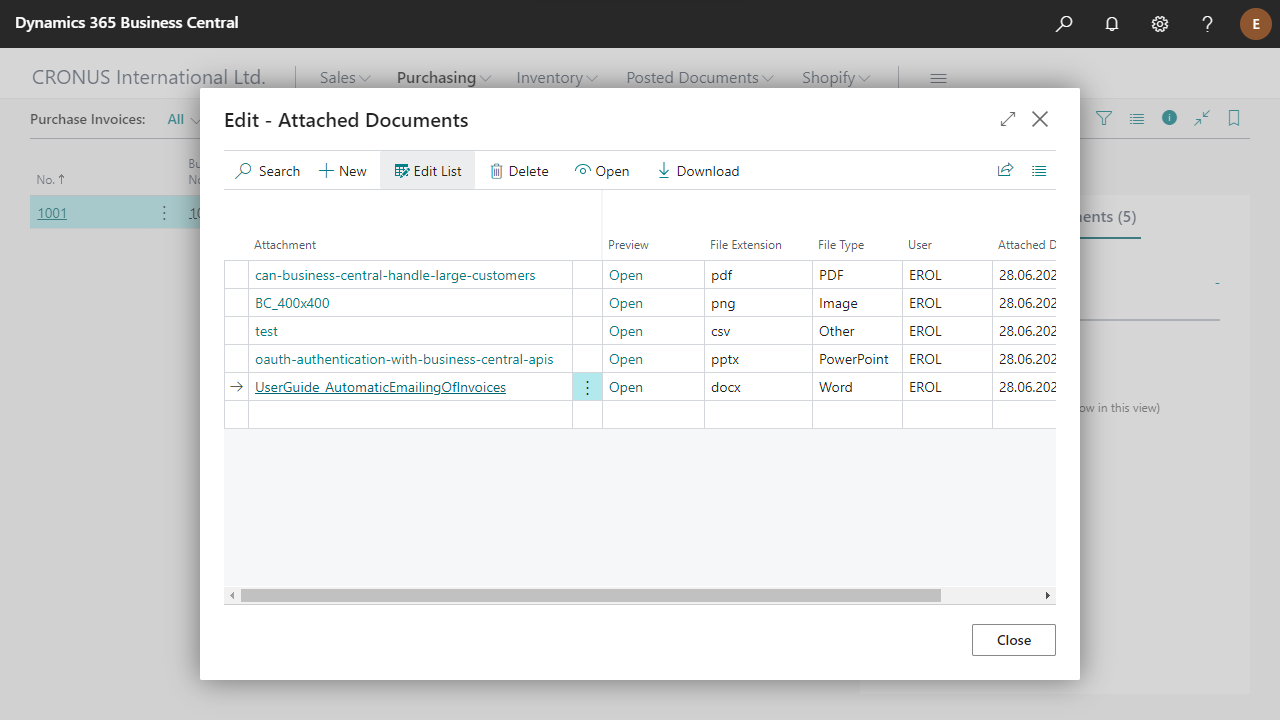Screen dimensions: 1280x720
Task: Open invoice 1001 in the background list
Action: (x=52, y=213)
